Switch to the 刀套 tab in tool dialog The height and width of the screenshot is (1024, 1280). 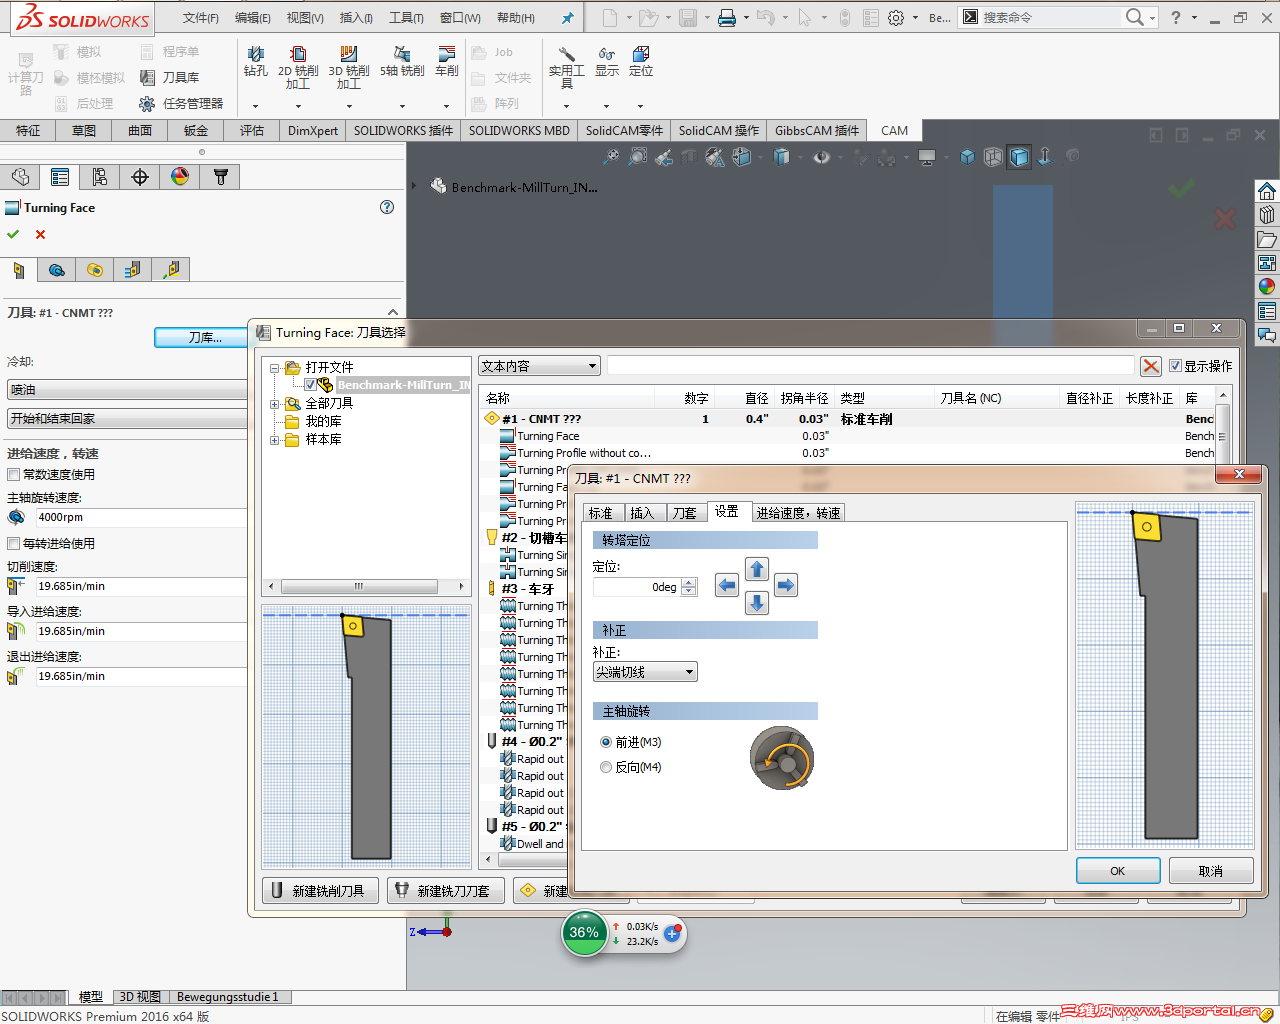685,513
